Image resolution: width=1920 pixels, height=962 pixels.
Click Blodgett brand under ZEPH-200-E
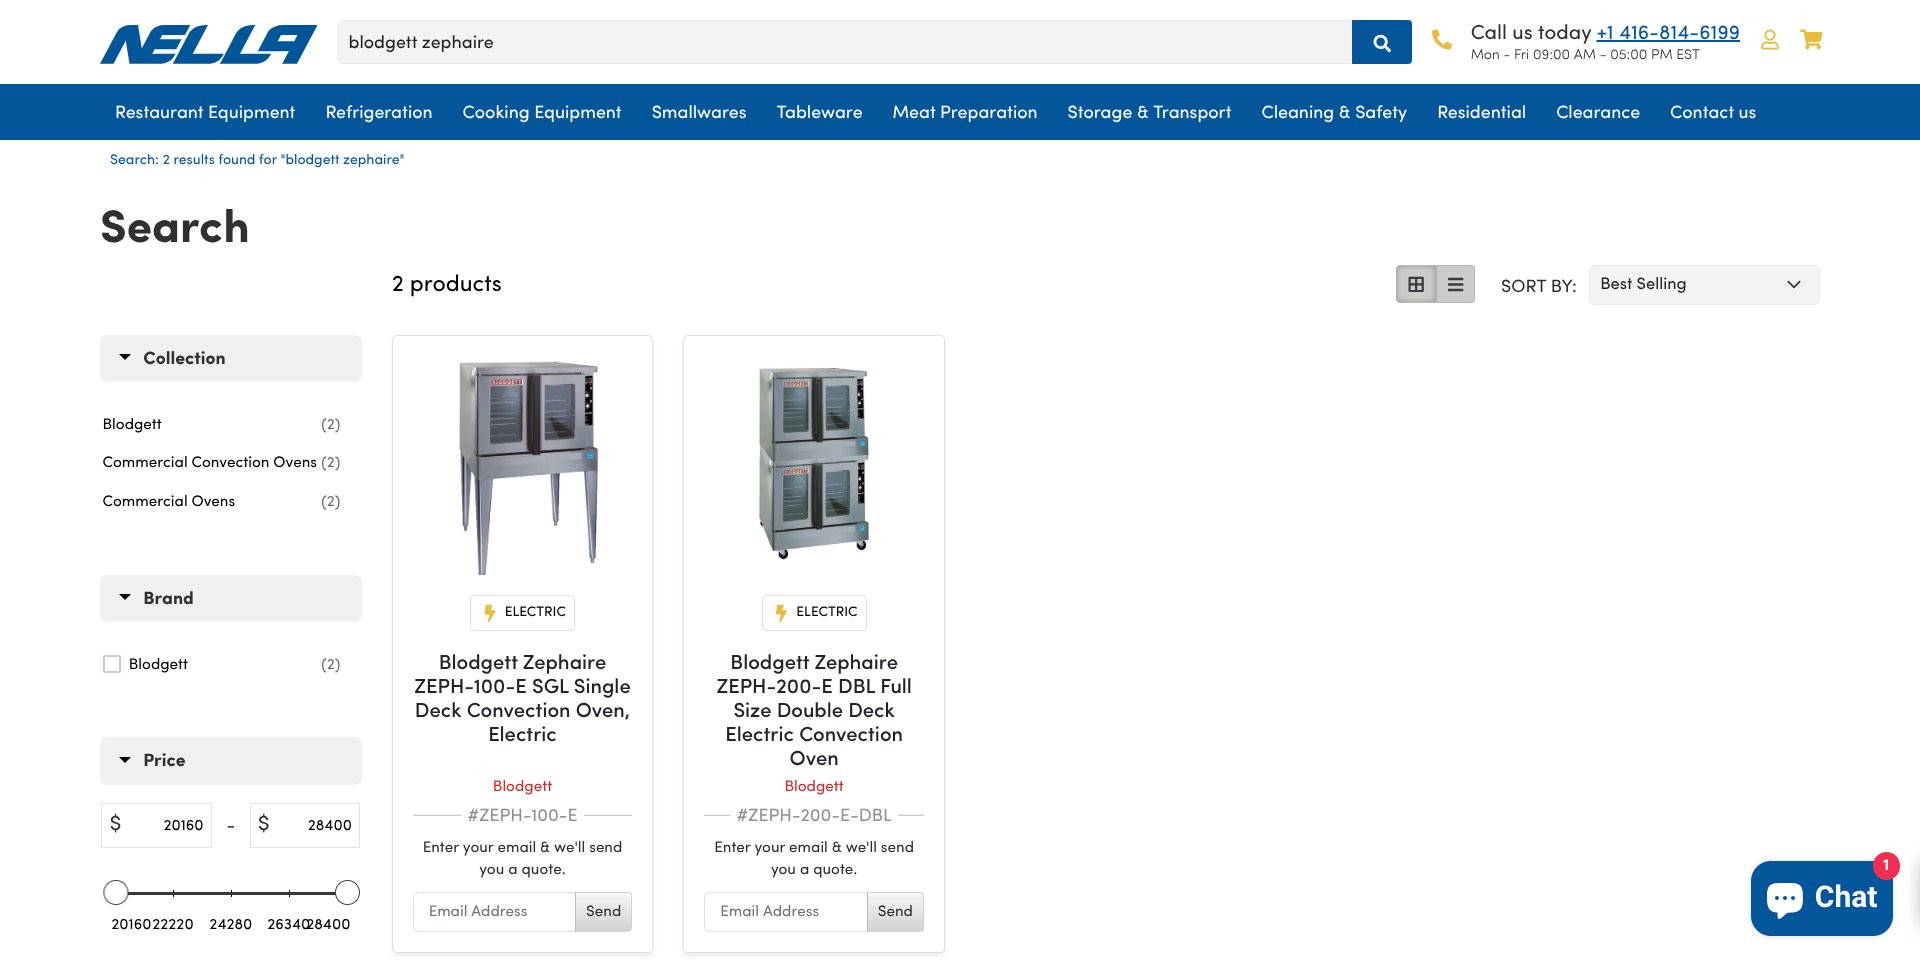point(814,786)
